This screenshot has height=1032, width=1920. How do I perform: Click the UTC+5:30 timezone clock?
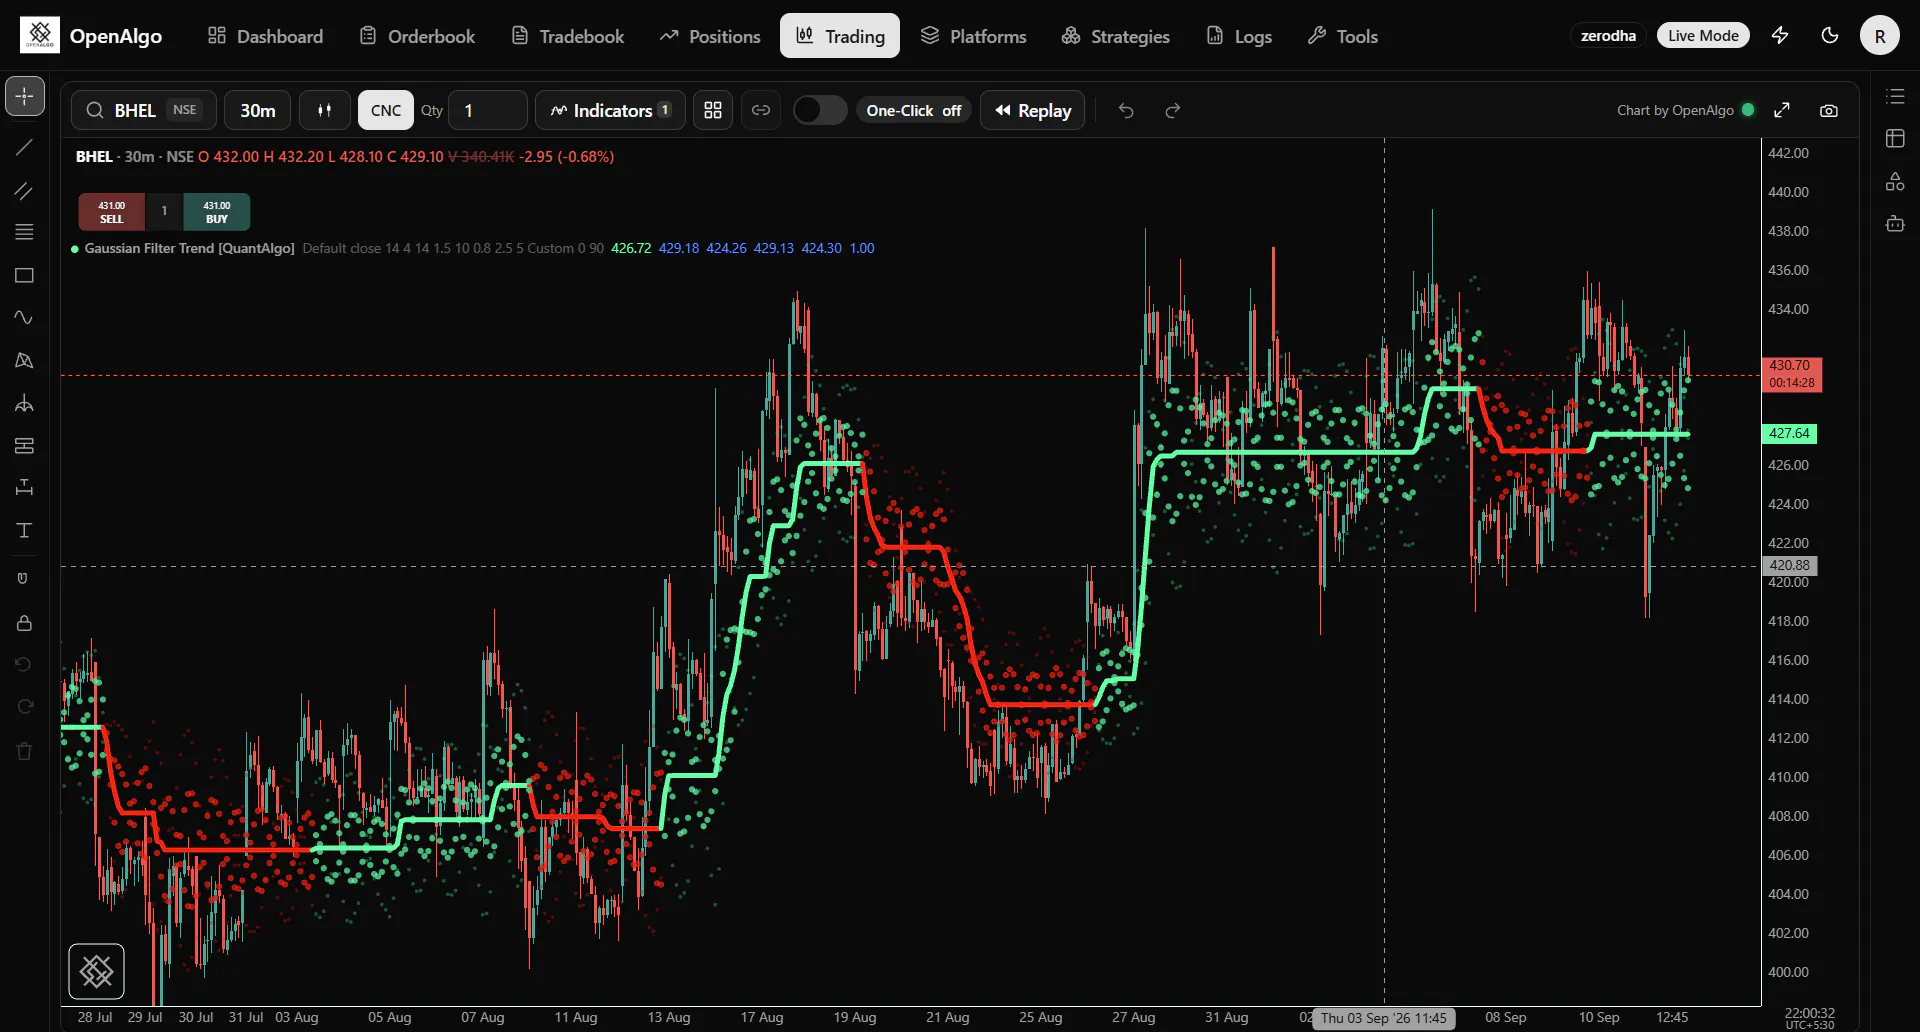click(x=1809, y=1018)
